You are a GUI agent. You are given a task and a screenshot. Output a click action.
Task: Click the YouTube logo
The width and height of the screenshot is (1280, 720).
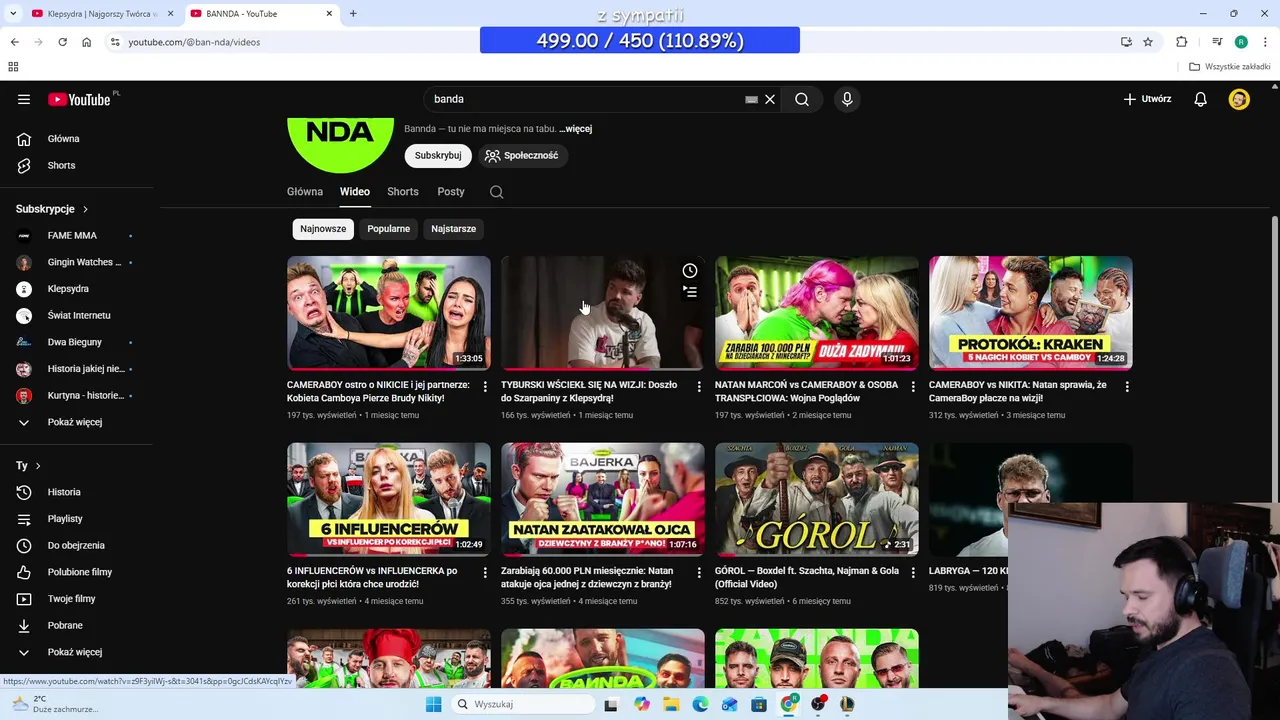79,99
